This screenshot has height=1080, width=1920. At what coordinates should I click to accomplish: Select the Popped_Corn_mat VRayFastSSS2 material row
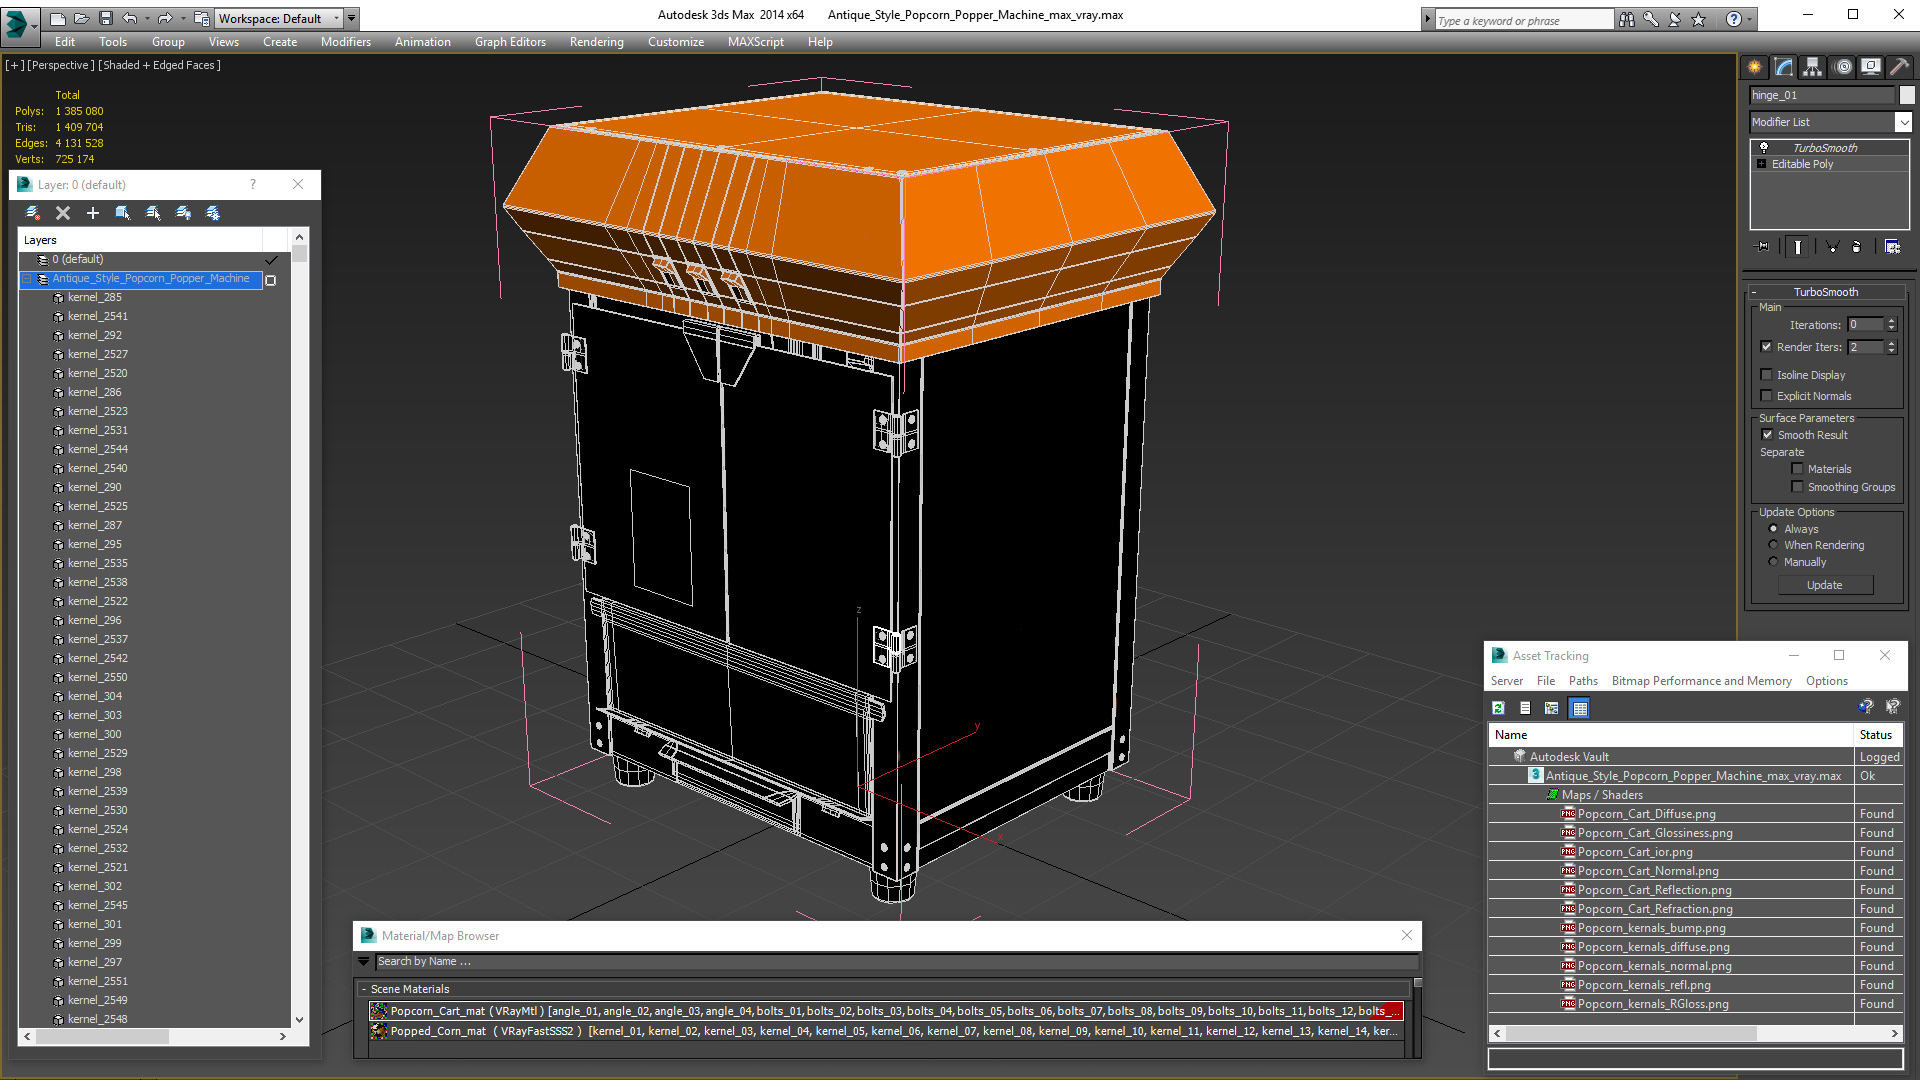(886, 1031)
